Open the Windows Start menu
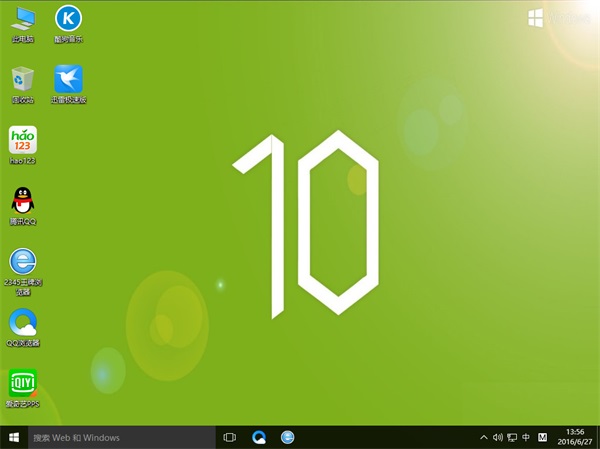 tap(14, 437)
